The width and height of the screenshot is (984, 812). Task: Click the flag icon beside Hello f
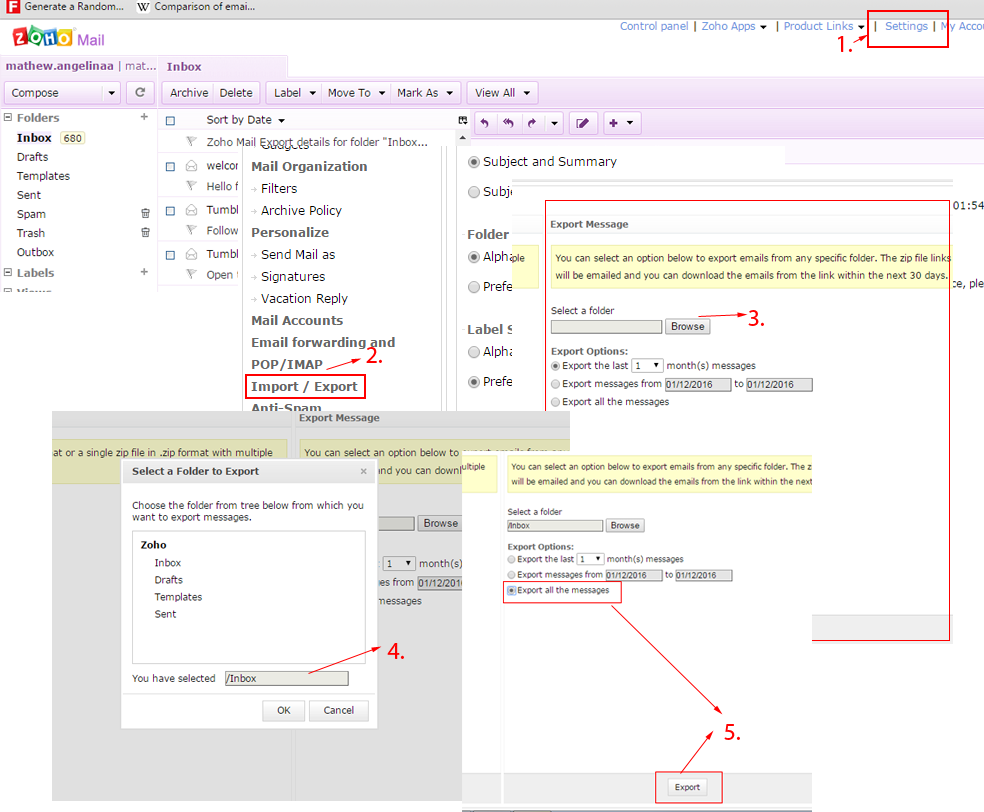point(191,186)
